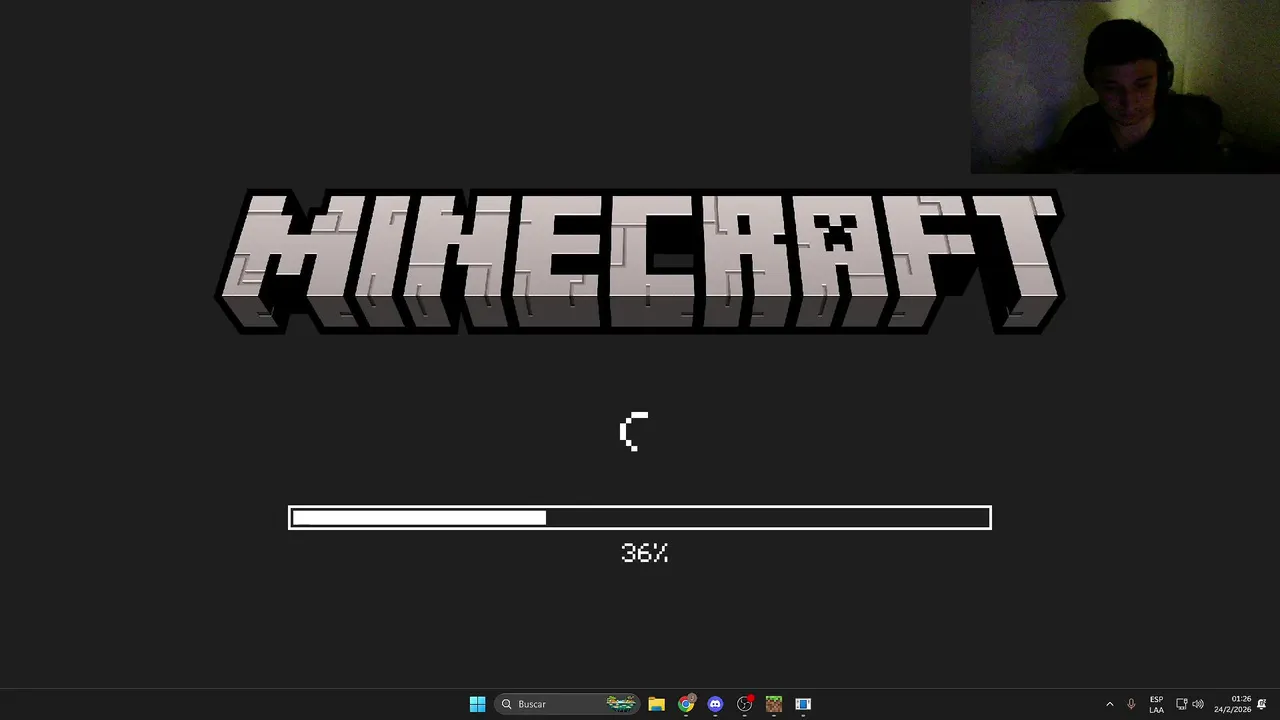Viewport: 1280px width, 720px height.
Task: Open clock showing 01:26 date
Action: (1233, 704)
